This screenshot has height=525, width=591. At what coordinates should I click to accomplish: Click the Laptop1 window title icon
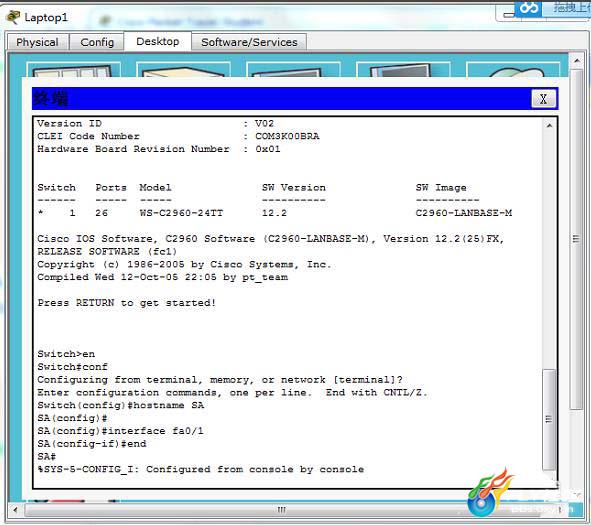click(x=13, y=17)
